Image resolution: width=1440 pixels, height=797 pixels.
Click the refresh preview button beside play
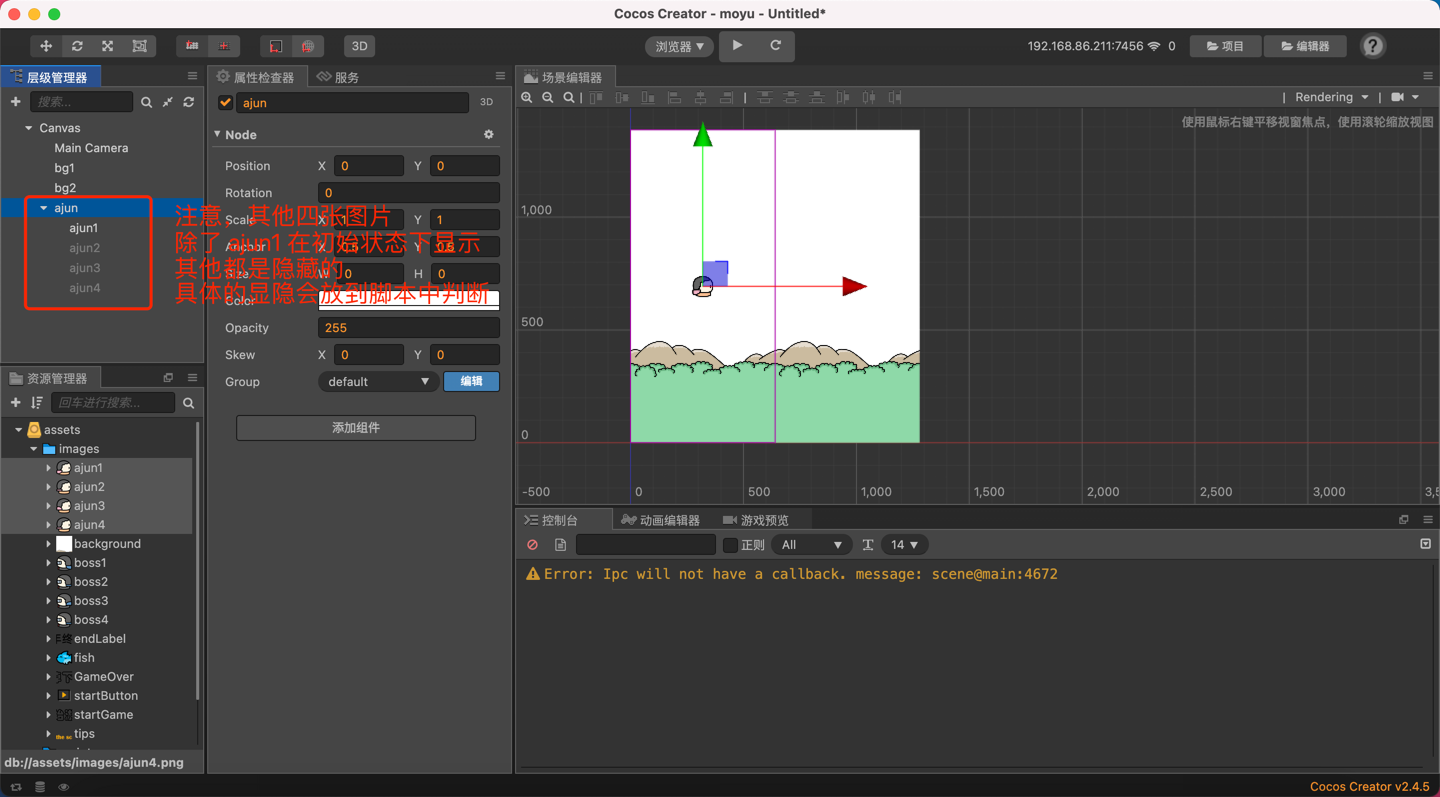tap(775, 45)
